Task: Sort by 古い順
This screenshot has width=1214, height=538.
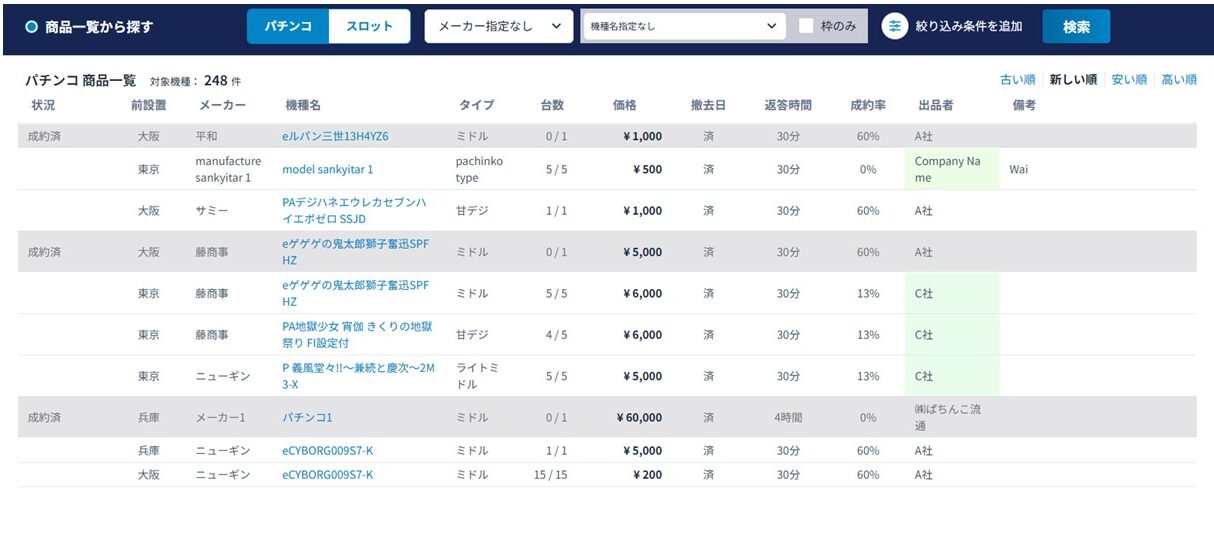Action: (x=1019, y=80)
